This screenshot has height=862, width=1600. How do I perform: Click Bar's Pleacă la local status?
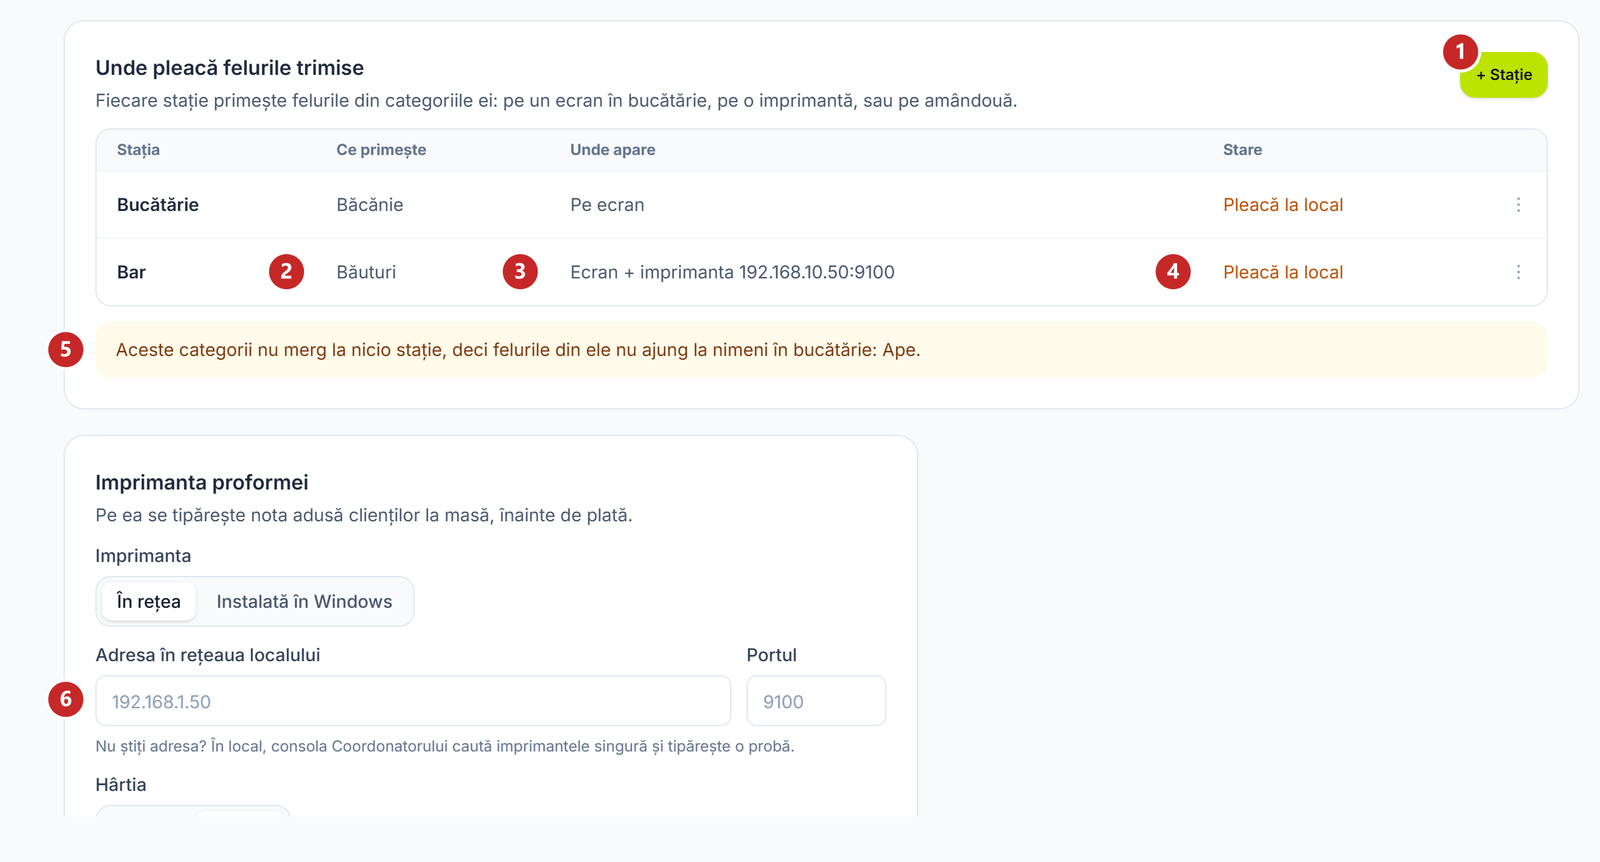coord(1283,272)
